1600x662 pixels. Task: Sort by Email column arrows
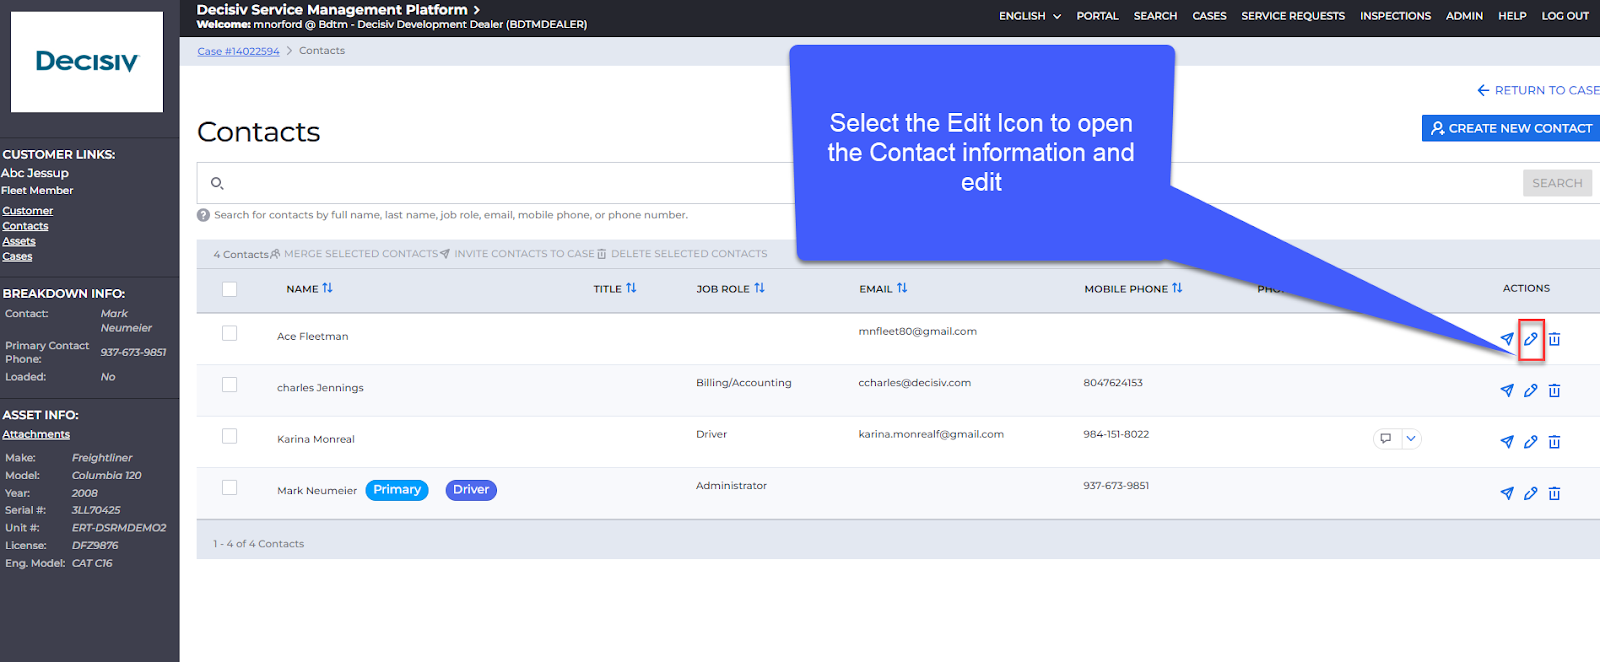point(902,288)
